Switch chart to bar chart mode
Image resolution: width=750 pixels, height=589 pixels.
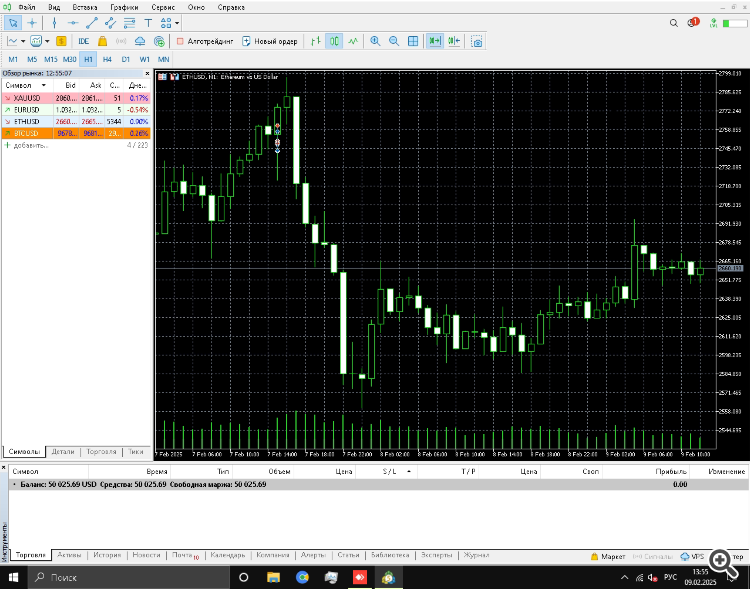click(315, 41)
